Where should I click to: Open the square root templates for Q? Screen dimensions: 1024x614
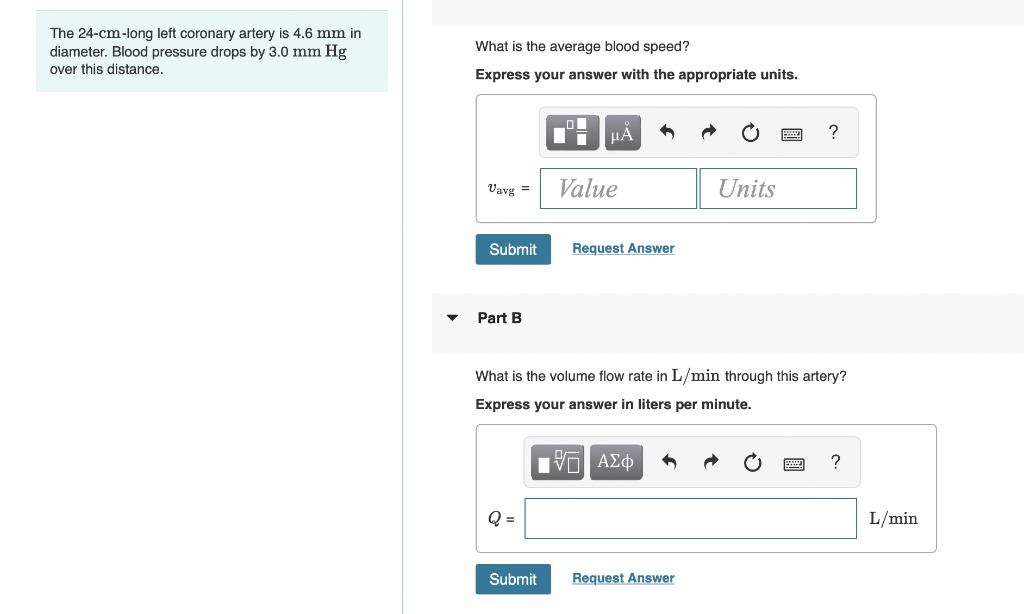(x=557, y=462)
